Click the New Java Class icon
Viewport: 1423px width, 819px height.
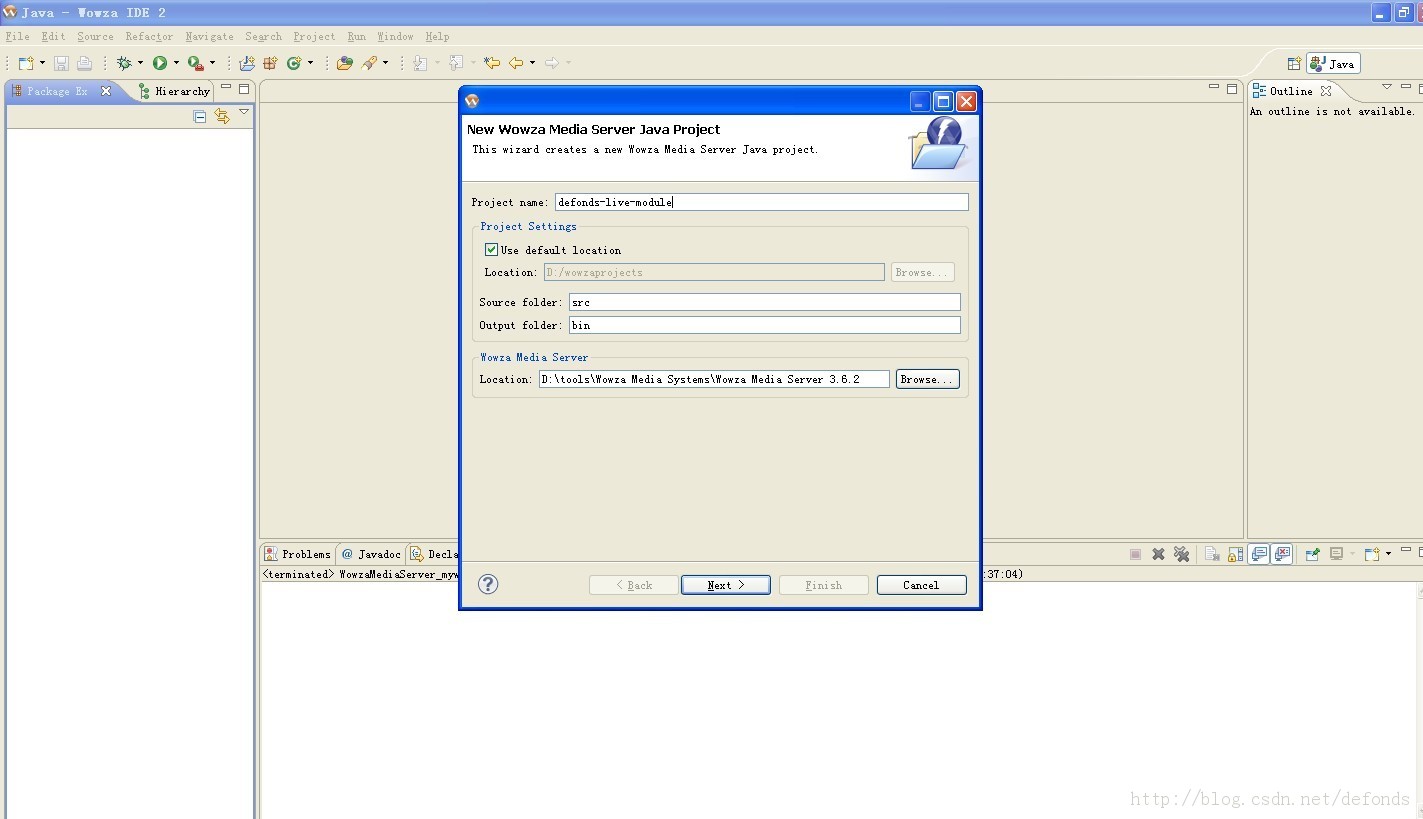click(294, 63)
